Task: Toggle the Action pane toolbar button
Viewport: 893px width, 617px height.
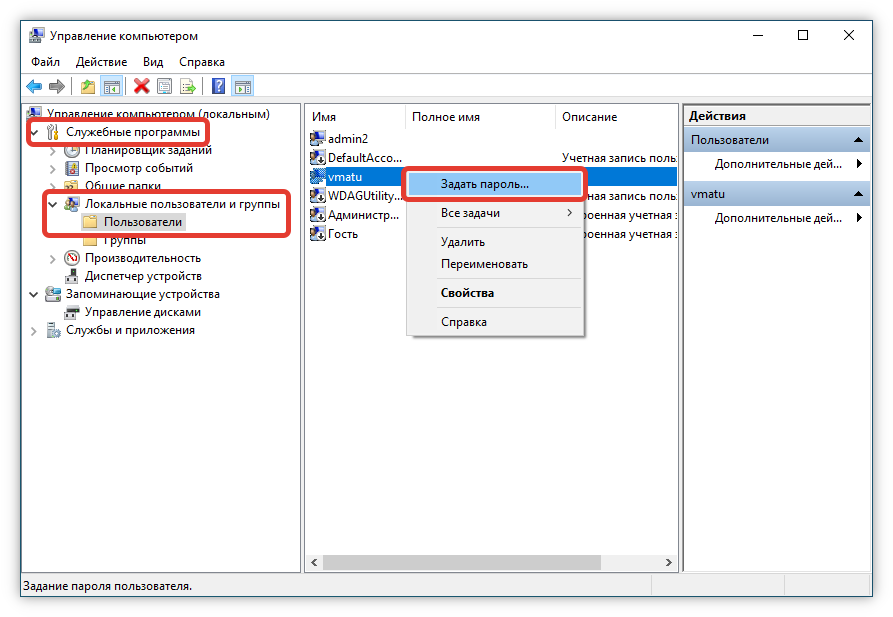Action: [242, 87]
